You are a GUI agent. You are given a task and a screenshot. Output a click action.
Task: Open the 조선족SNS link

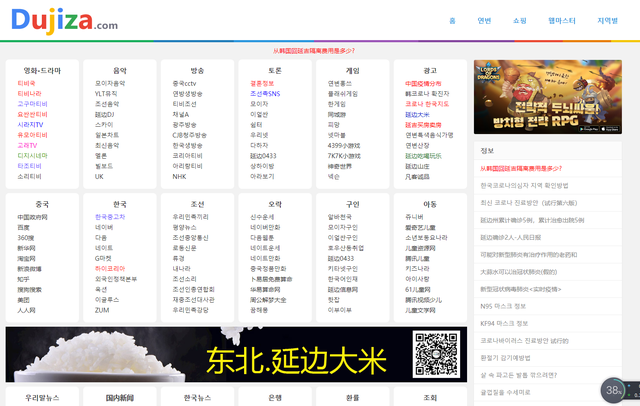pos(265,93)
